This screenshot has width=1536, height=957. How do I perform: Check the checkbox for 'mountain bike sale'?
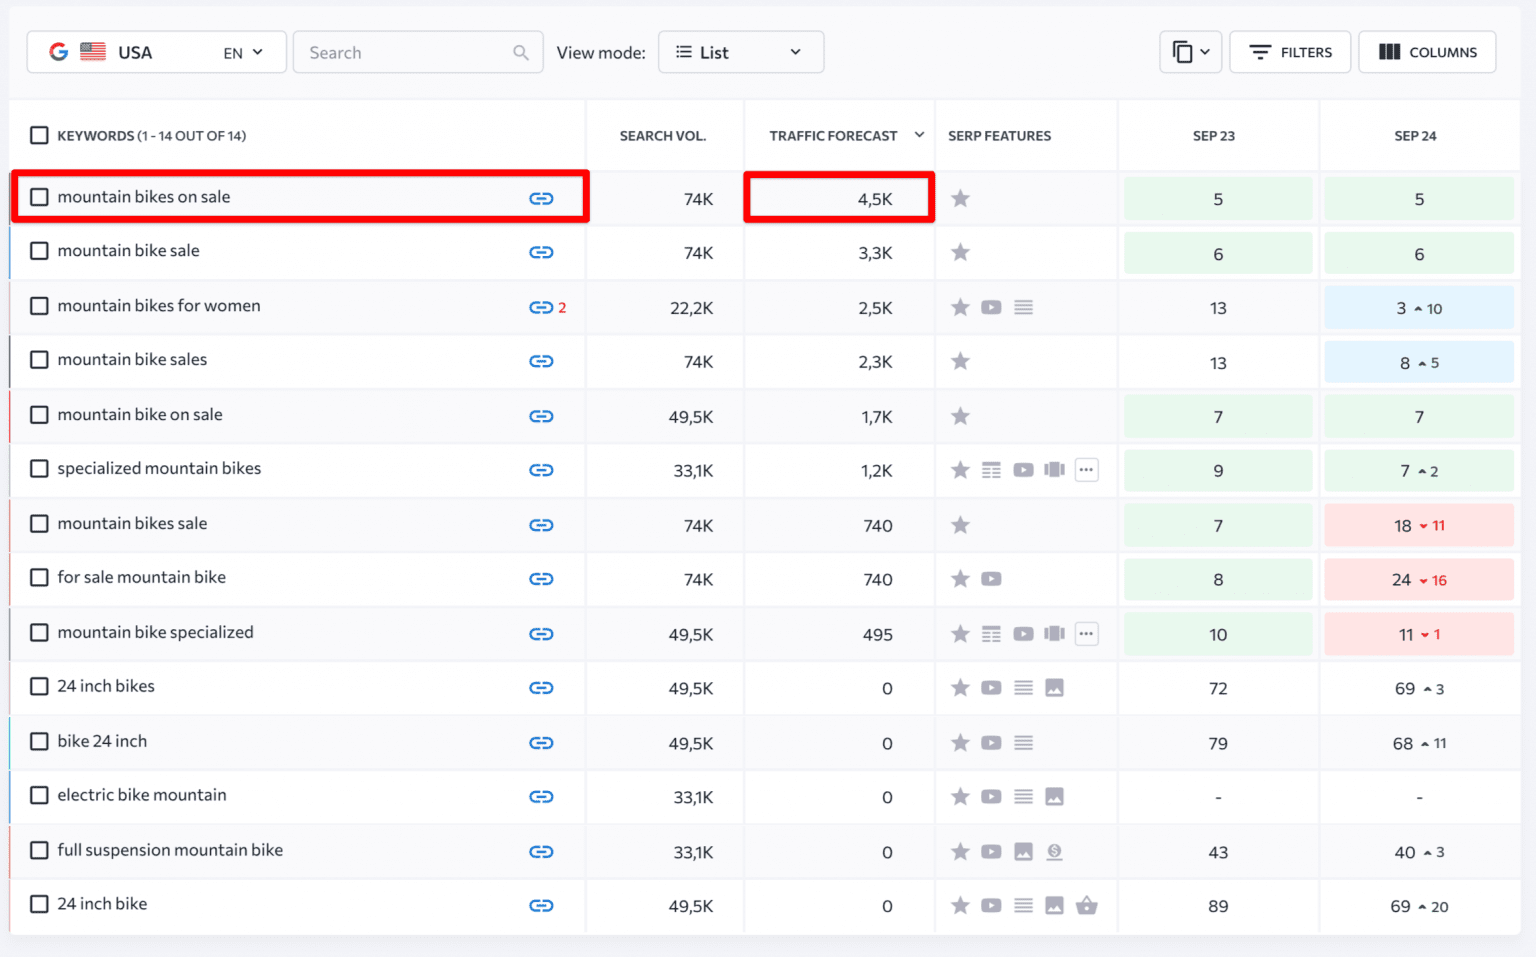pyautogui.click(x=39, y=251)
